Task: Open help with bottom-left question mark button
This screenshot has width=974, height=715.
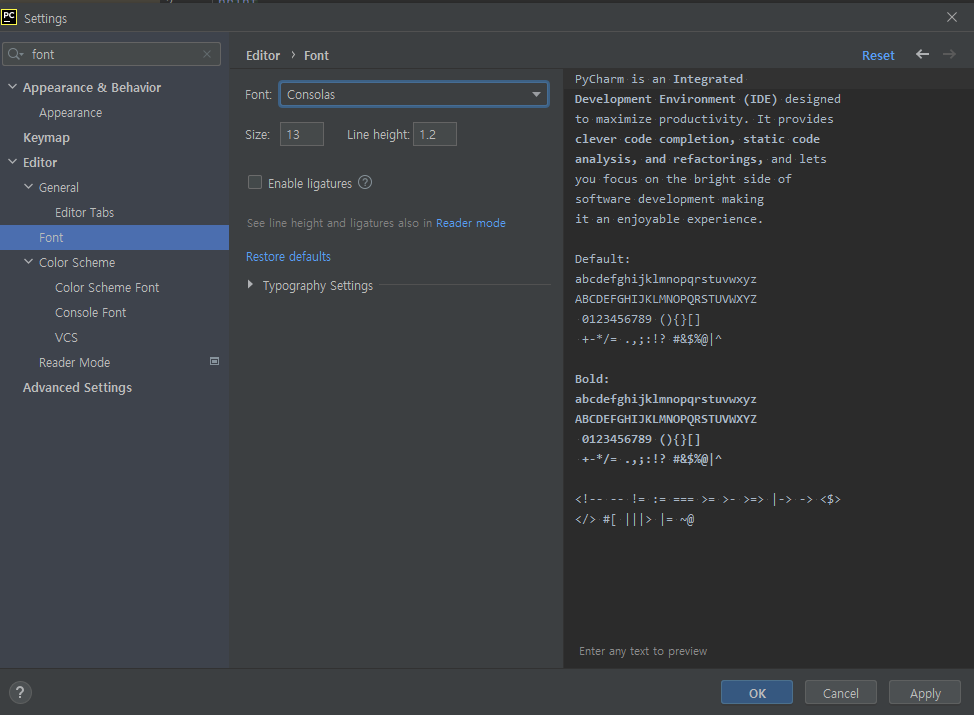Action: click(20, 692)
